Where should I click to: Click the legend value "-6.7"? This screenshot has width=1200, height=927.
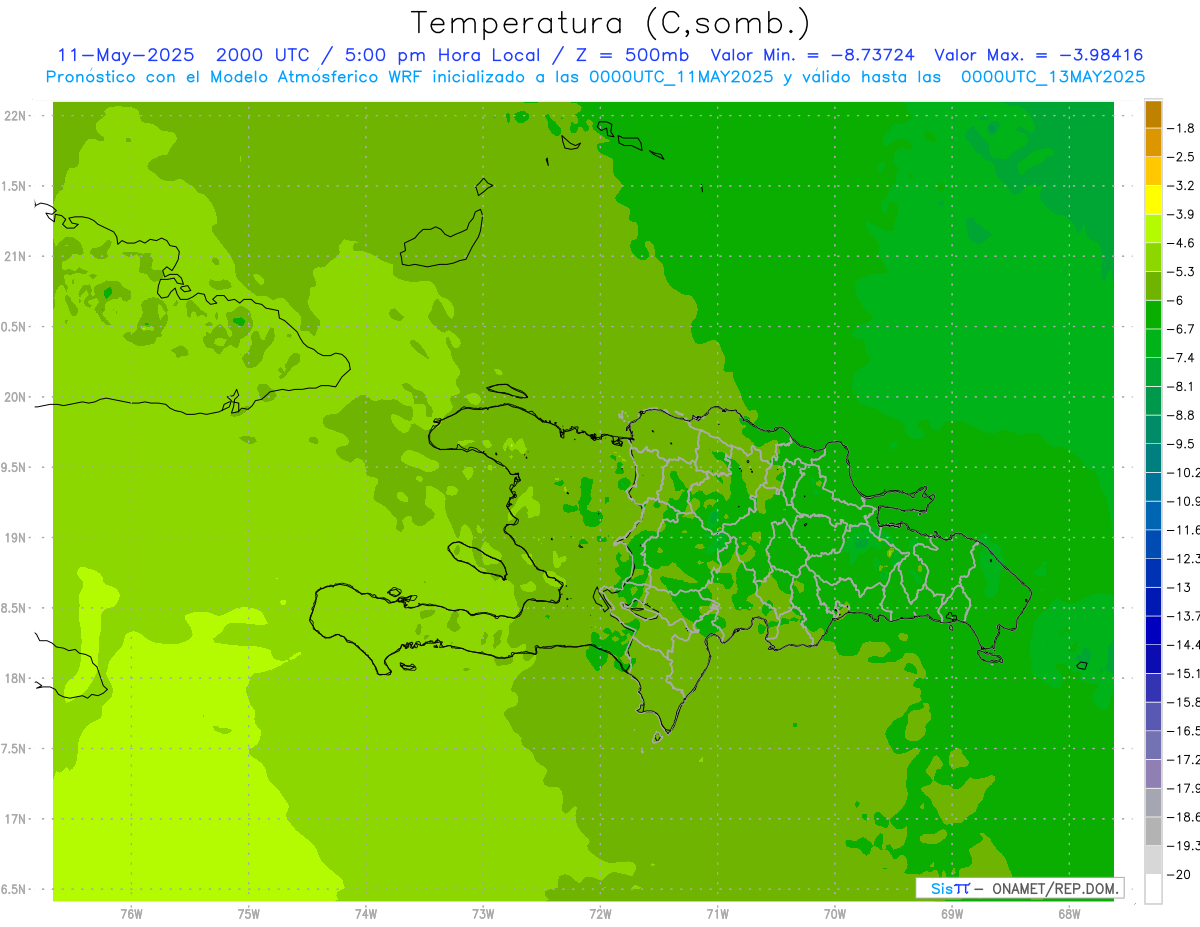pyautogui.click(x=1182, y=329)
